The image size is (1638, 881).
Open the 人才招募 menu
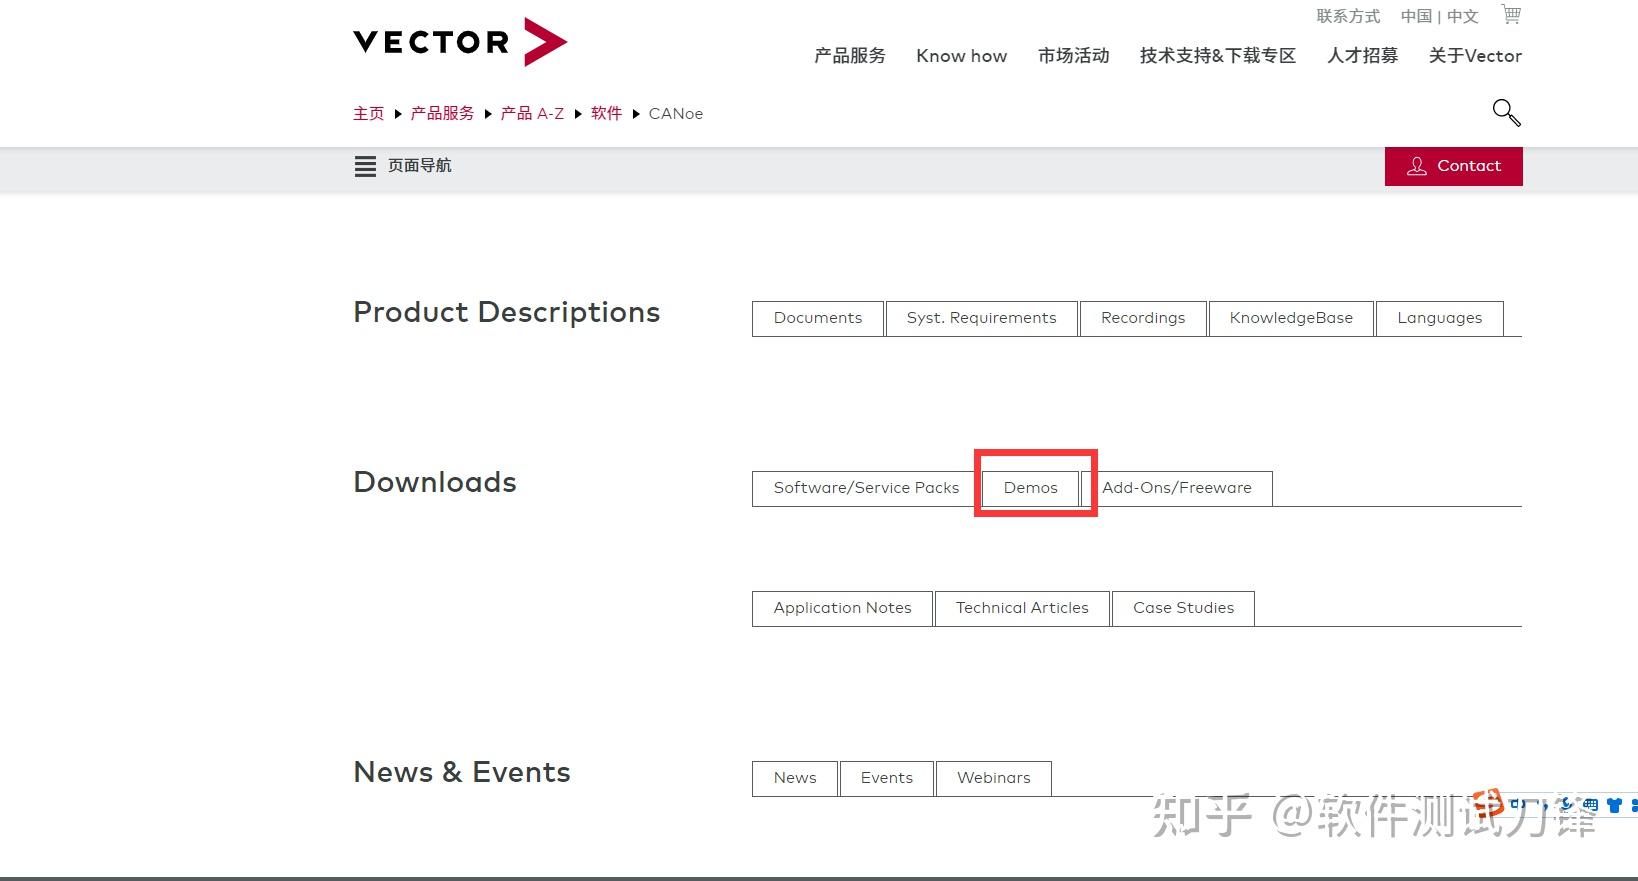tap(1363, 56)
